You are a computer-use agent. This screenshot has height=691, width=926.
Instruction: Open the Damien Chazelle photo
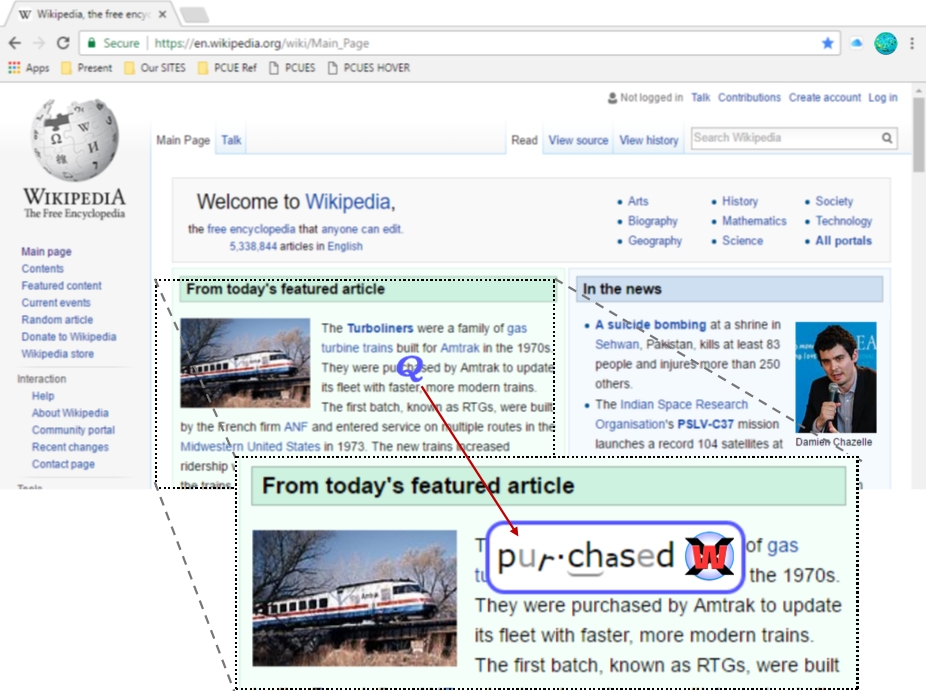point(836,377)
